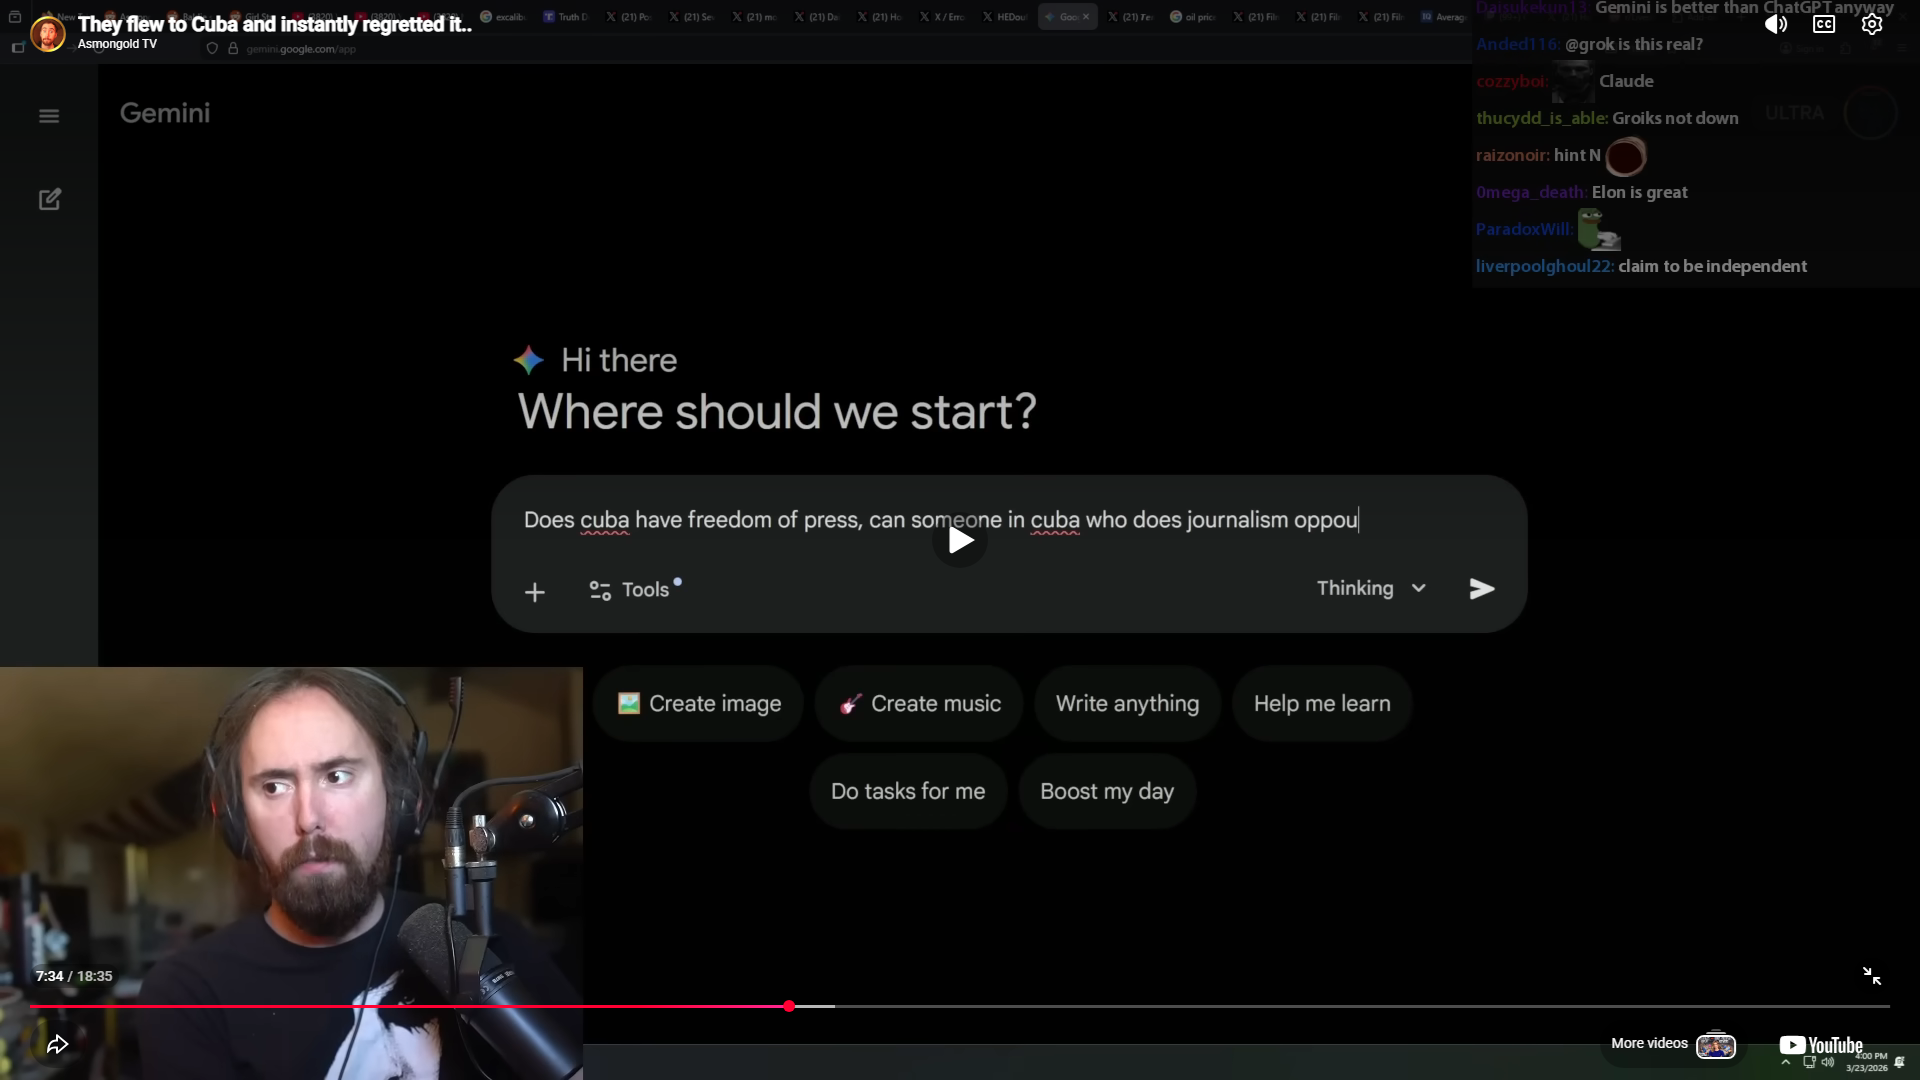The width and height of the screenshot is (1920, 1080).
Task: Play the paused video
Action: (960, 540)
